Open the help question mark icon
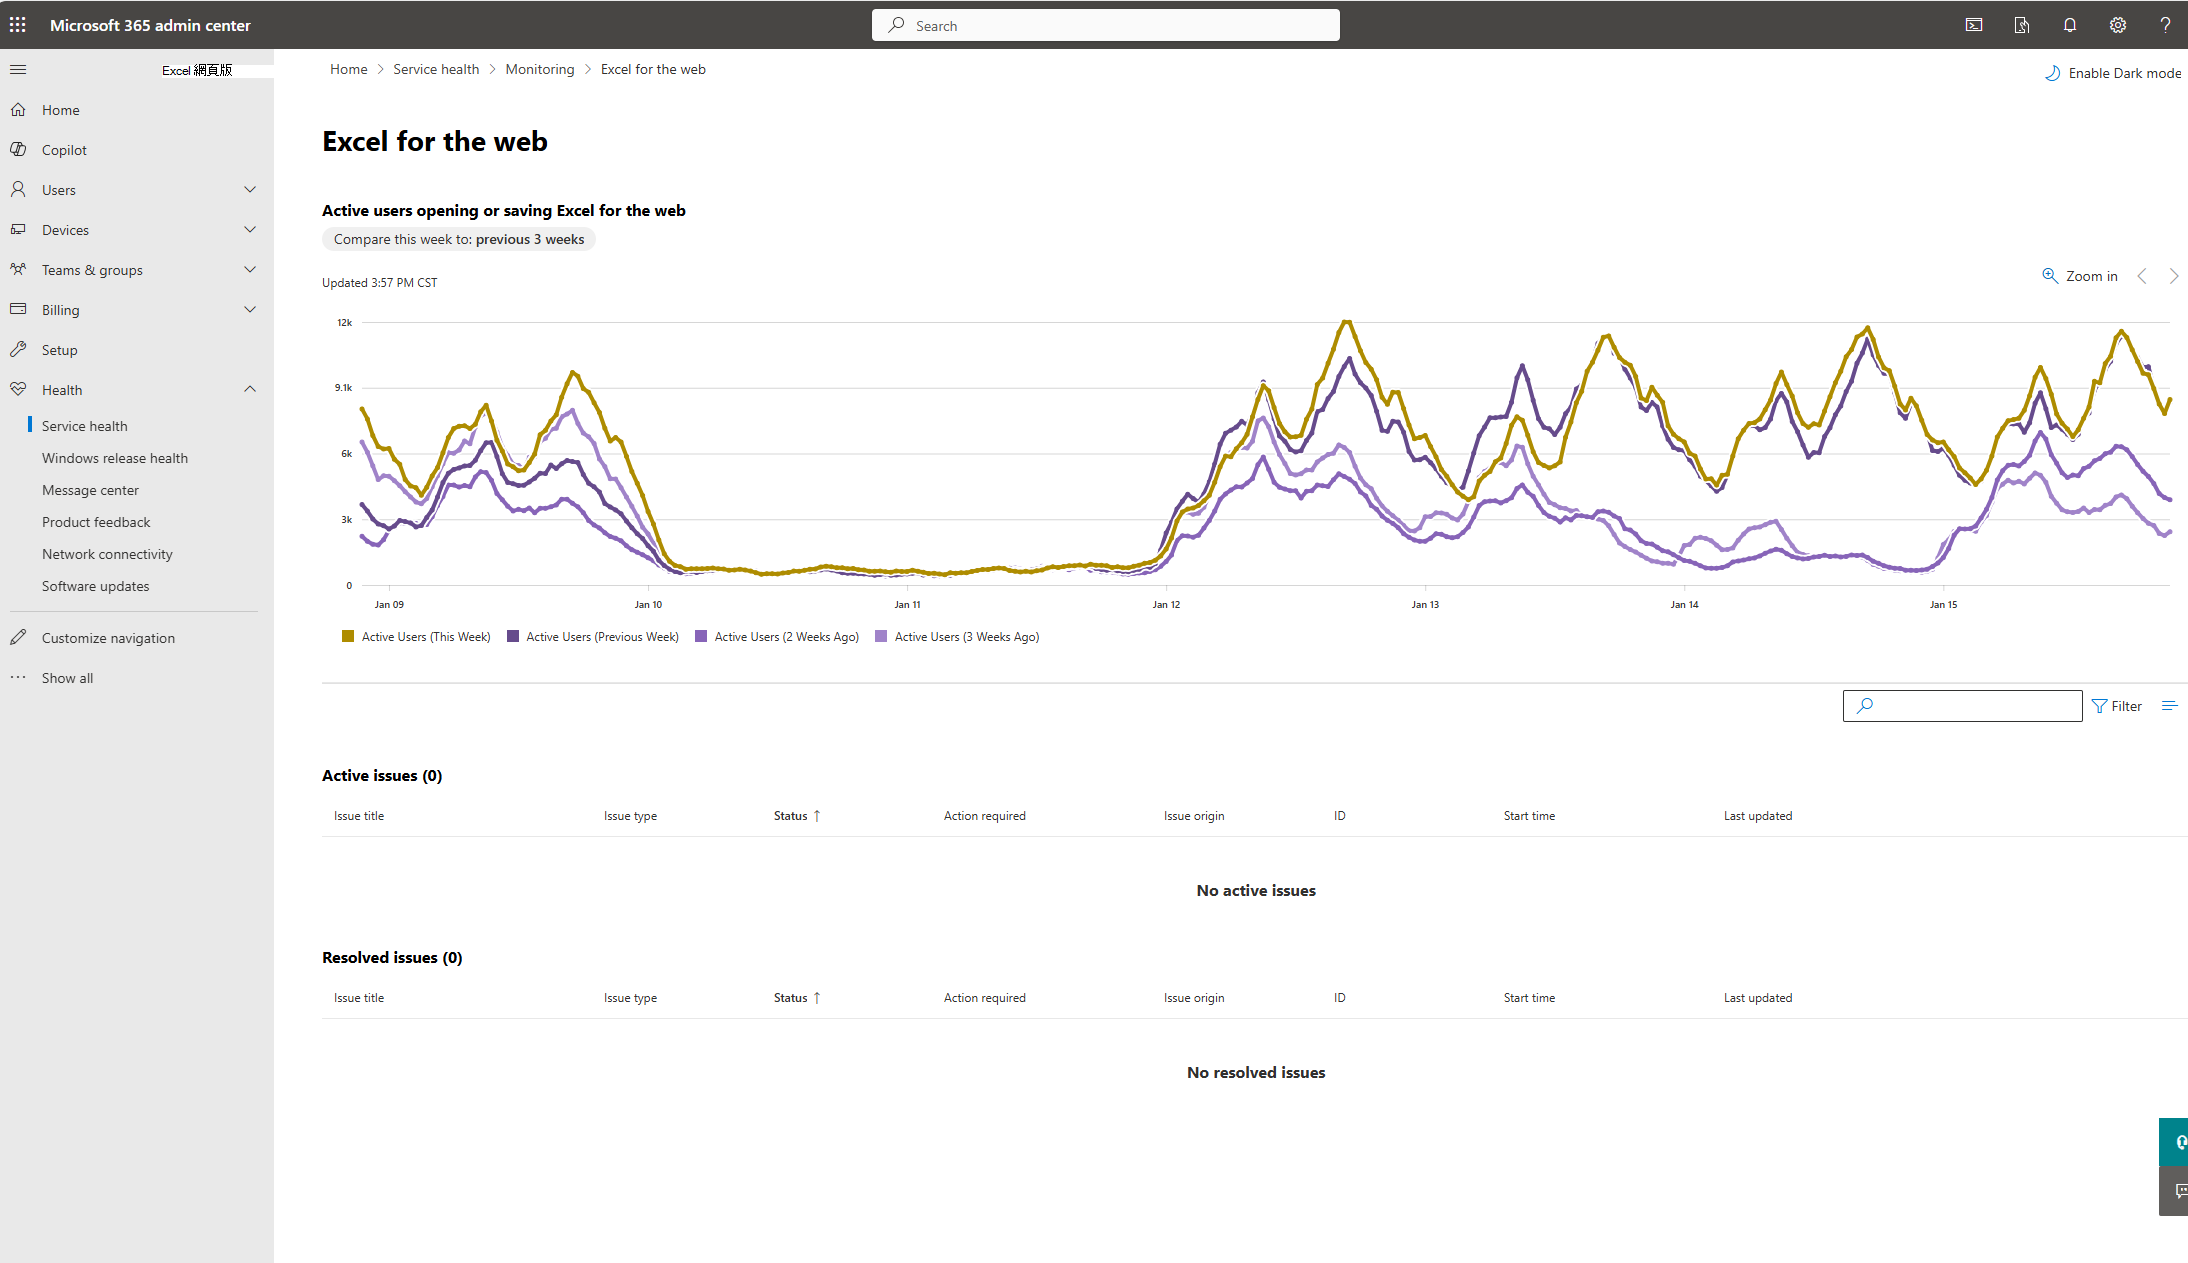This screenshot has width=2188, height=1263. 2165,25
